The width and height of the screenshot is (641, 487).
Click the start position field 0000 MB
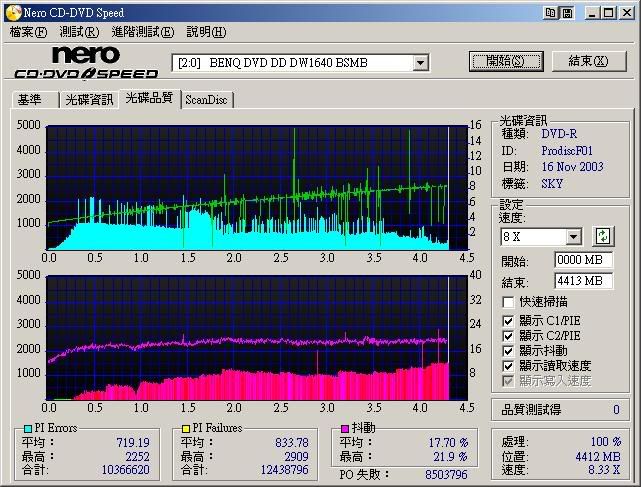coord(583,260)
